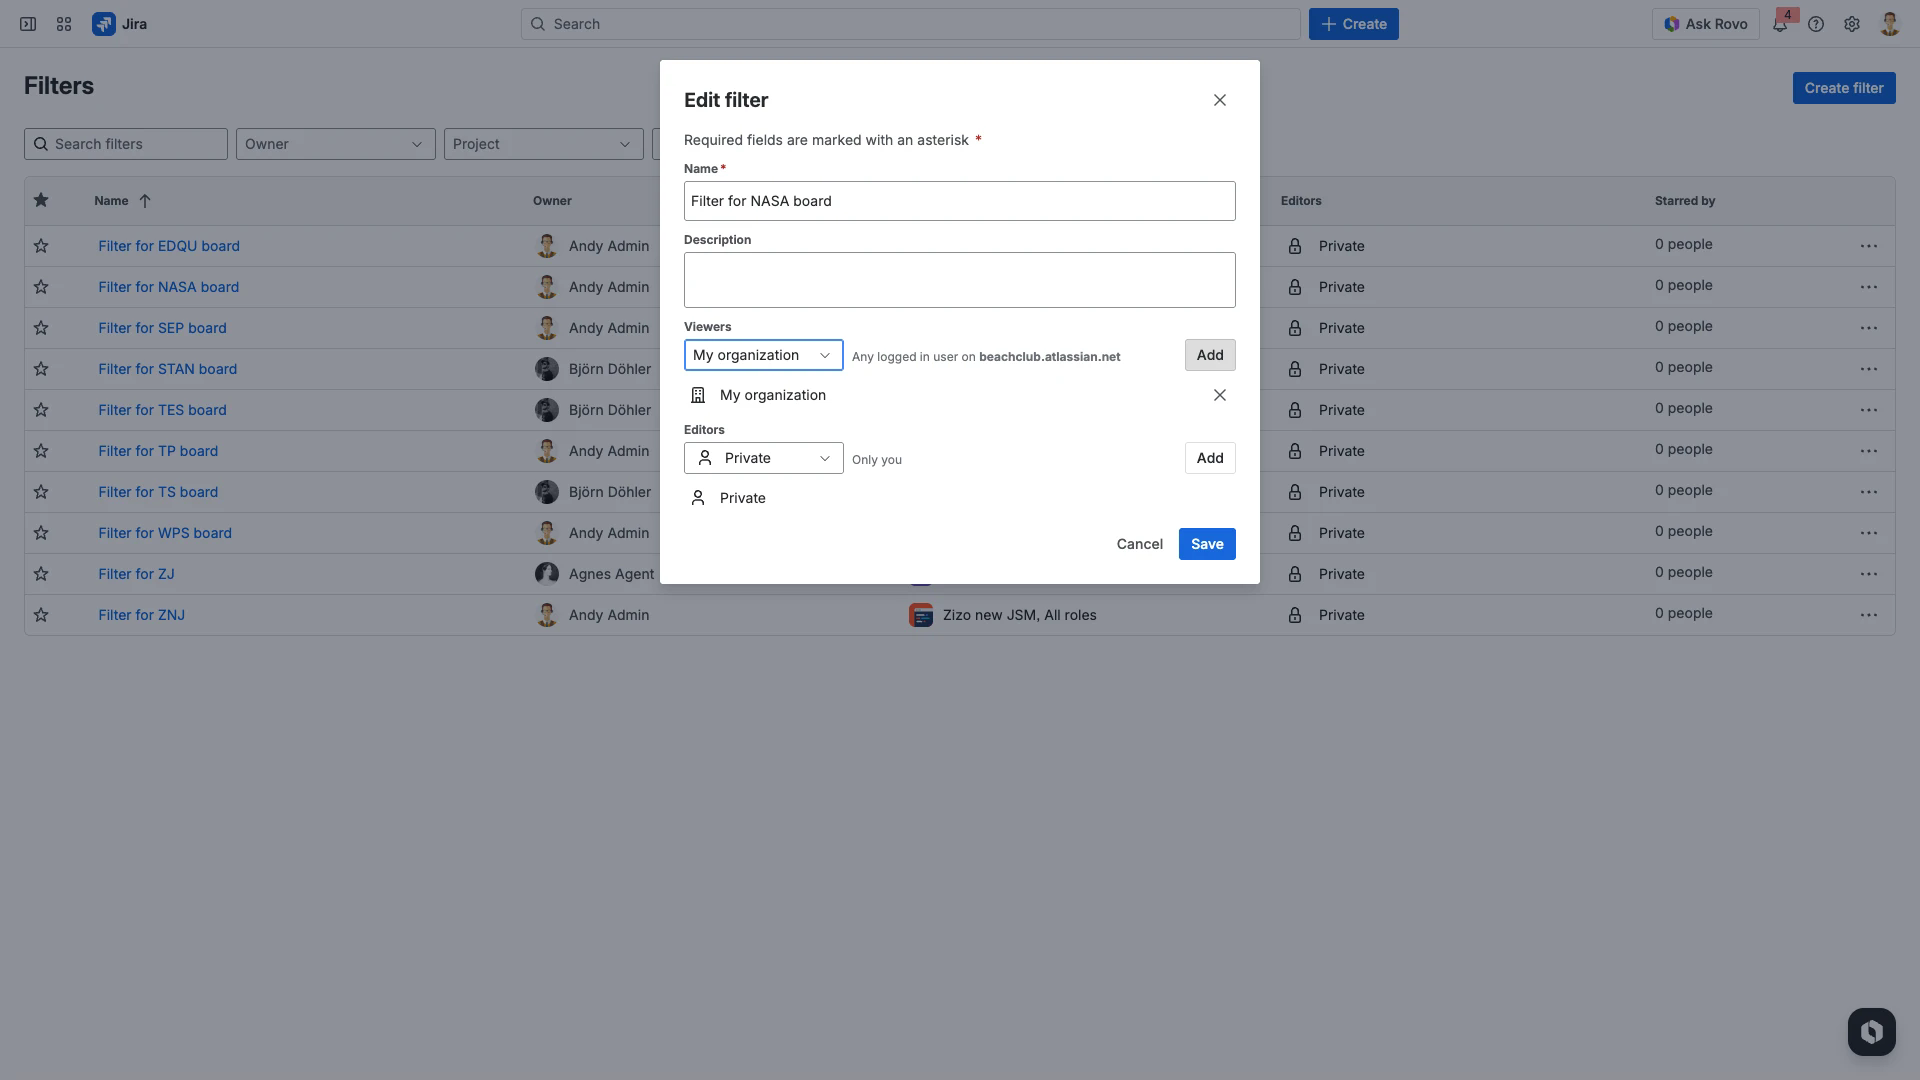Image resolution: width=1920 pixels, height=1080 pixels.
Task: Open the help question mark icon
Action: [1816, 23]
